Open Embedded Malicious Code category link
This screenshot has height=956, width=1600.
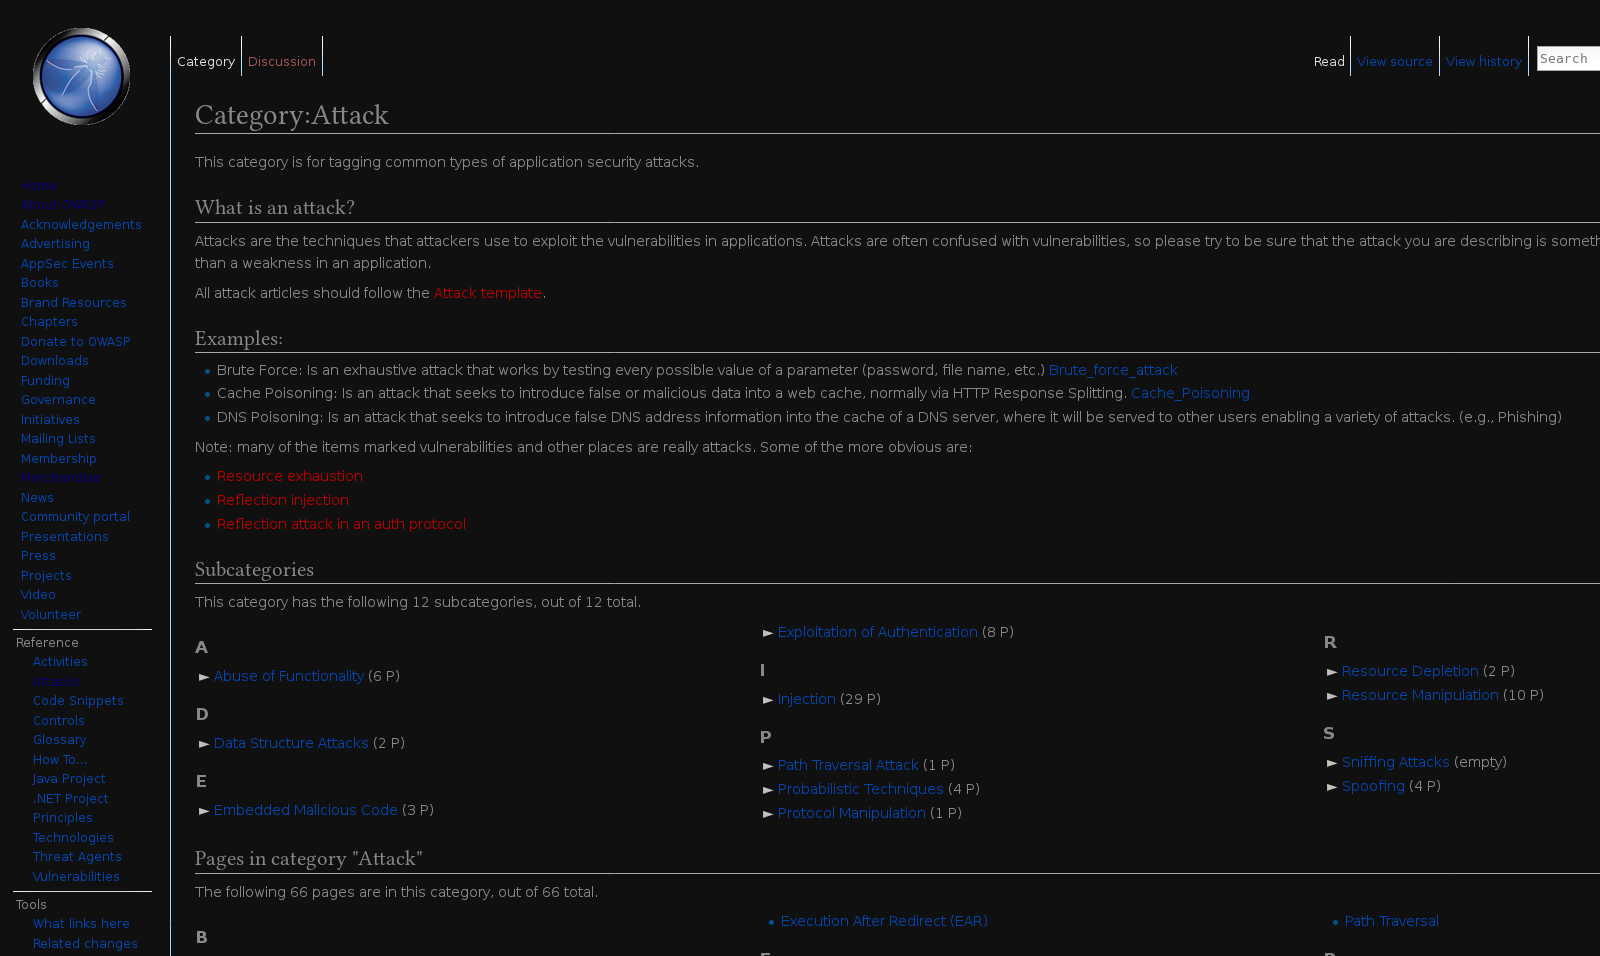(x=306, y=810)
